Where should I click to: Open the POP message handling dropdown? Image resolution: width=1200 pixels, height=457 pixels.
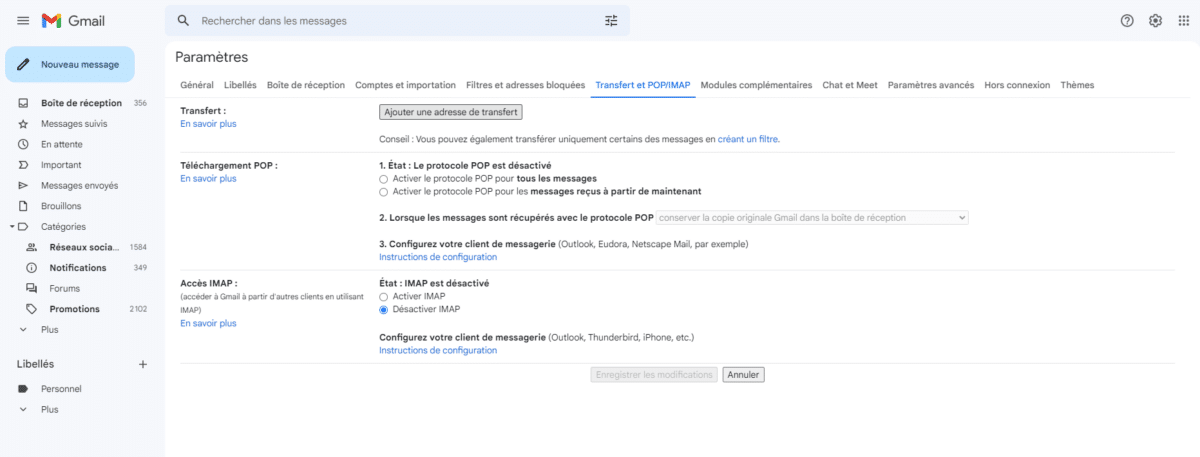(x=812, y=217)
